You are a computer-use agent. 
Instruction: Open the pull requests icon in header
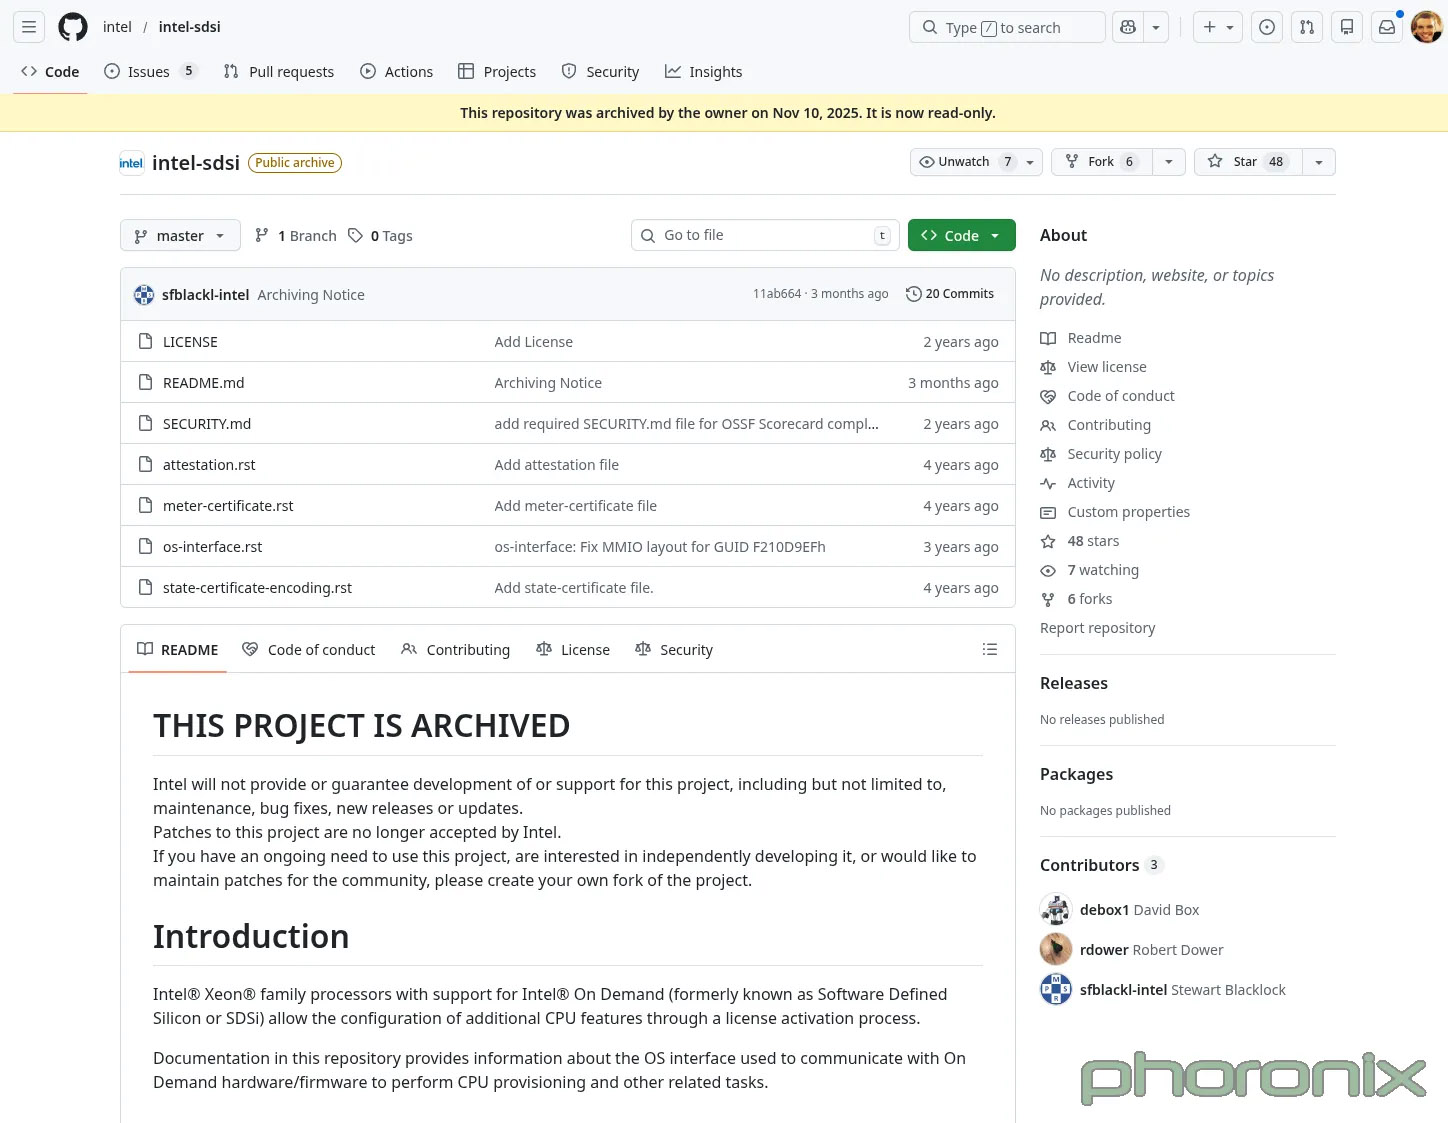[x=1307, y=27]
